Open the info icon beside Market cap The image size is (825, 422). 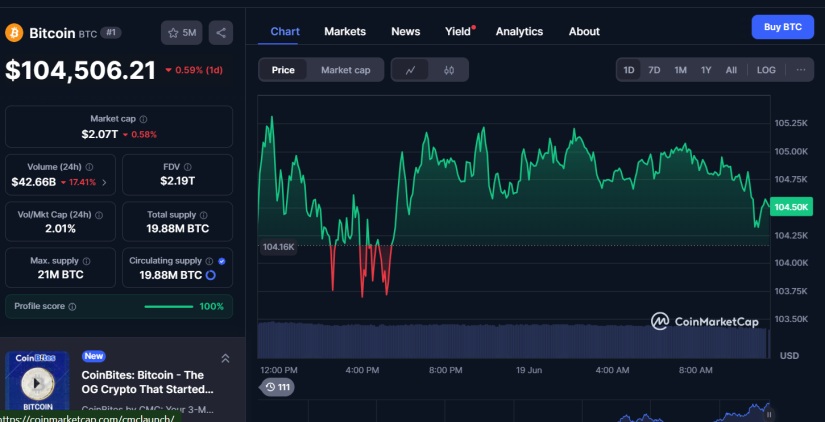[143, 119]
